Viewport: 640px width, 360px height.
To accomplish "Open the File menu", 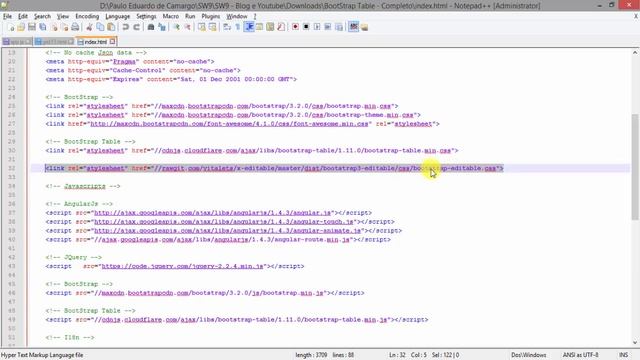I will pos(7,16).
